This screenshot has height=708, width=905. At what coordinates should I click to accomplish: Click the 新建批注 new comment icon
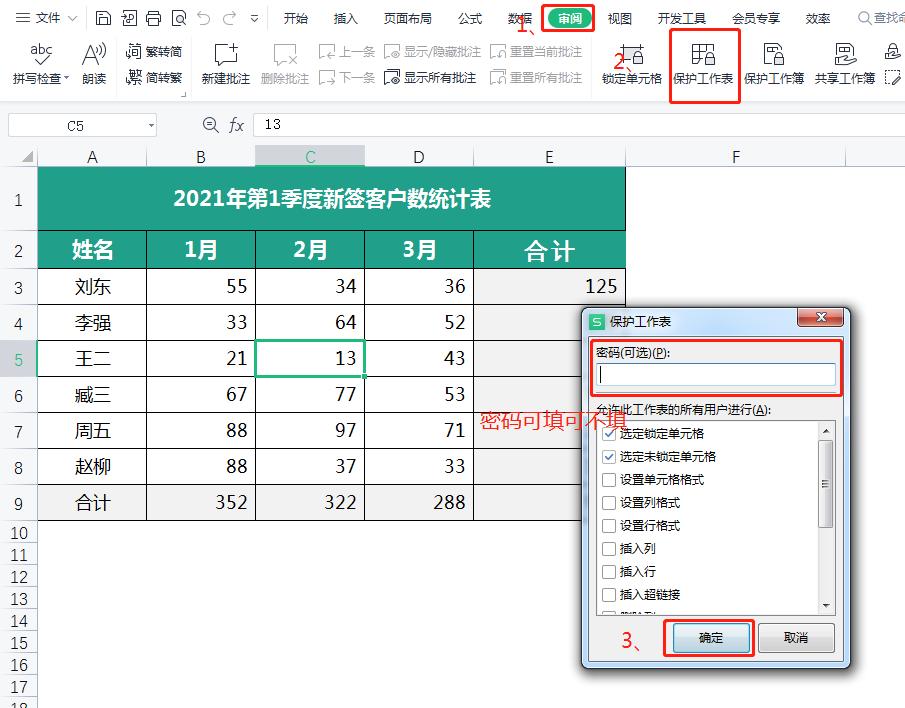point(226,54)
